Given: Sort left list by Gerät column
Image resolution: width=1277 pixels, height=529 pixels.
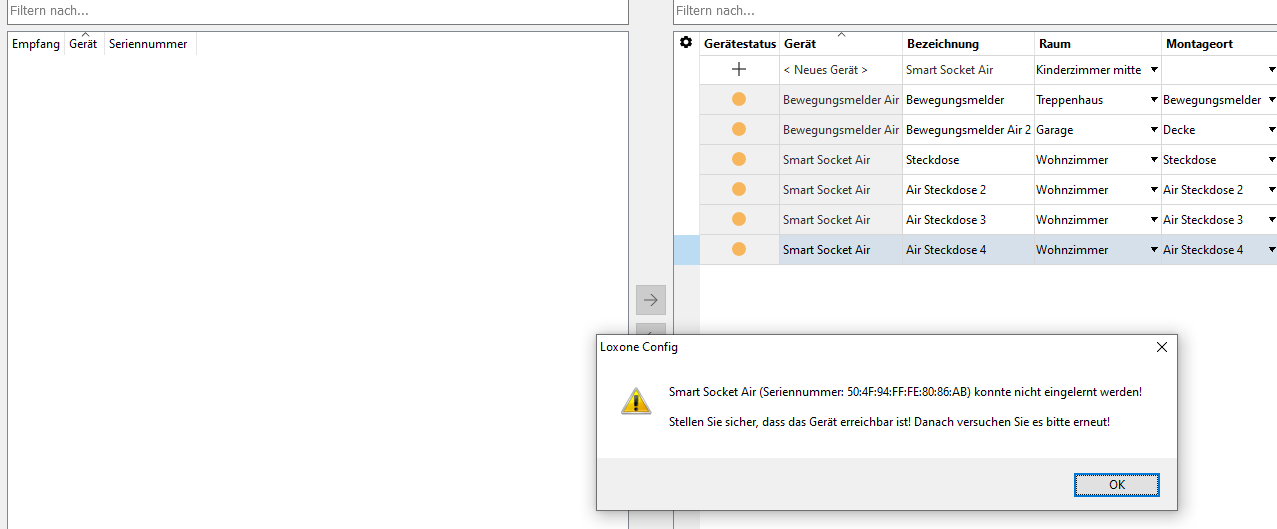Looking at the screenshot, I should pyautogui.click(x=84, y=44).
